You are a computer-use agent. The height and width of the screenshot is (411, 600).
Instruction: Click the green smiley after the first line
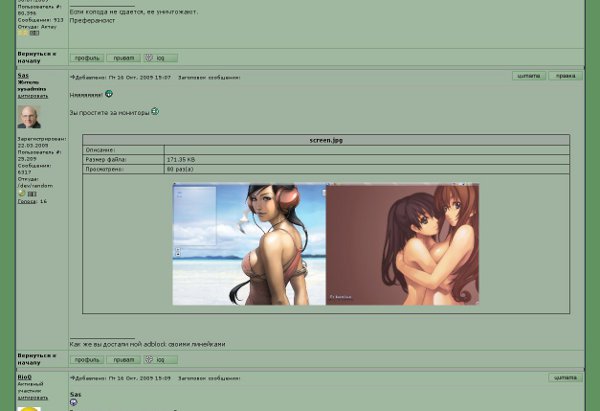[109, 93]
